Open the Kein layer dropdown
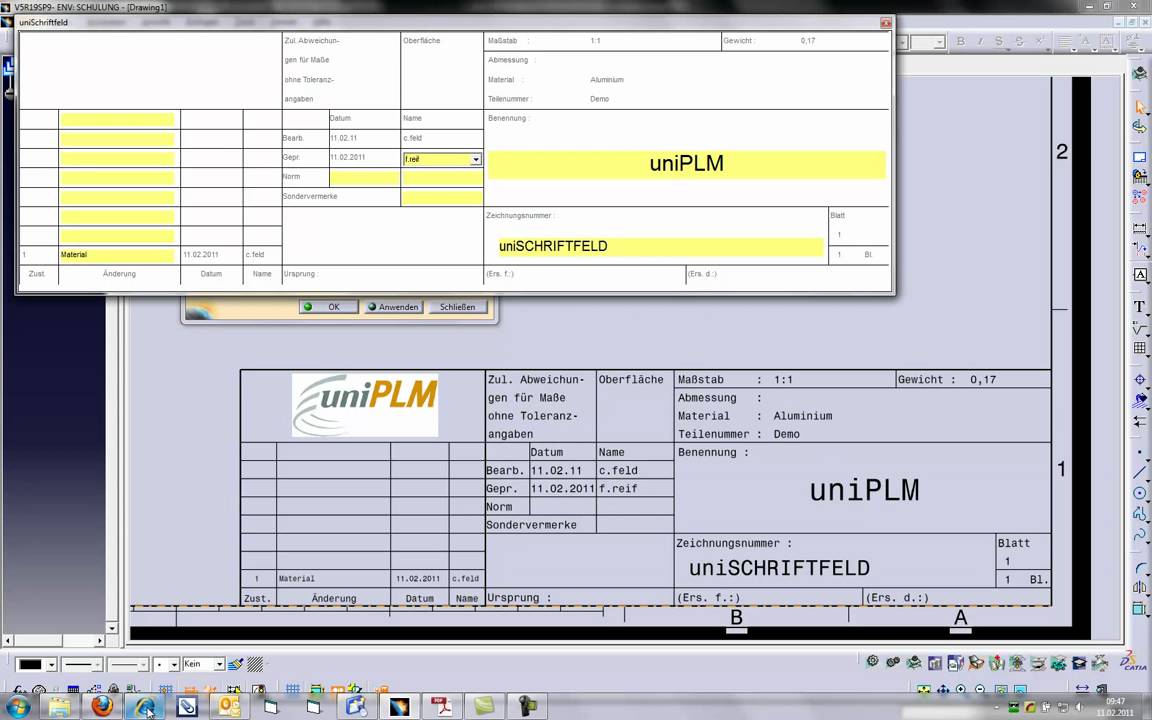 pos(219,664)
